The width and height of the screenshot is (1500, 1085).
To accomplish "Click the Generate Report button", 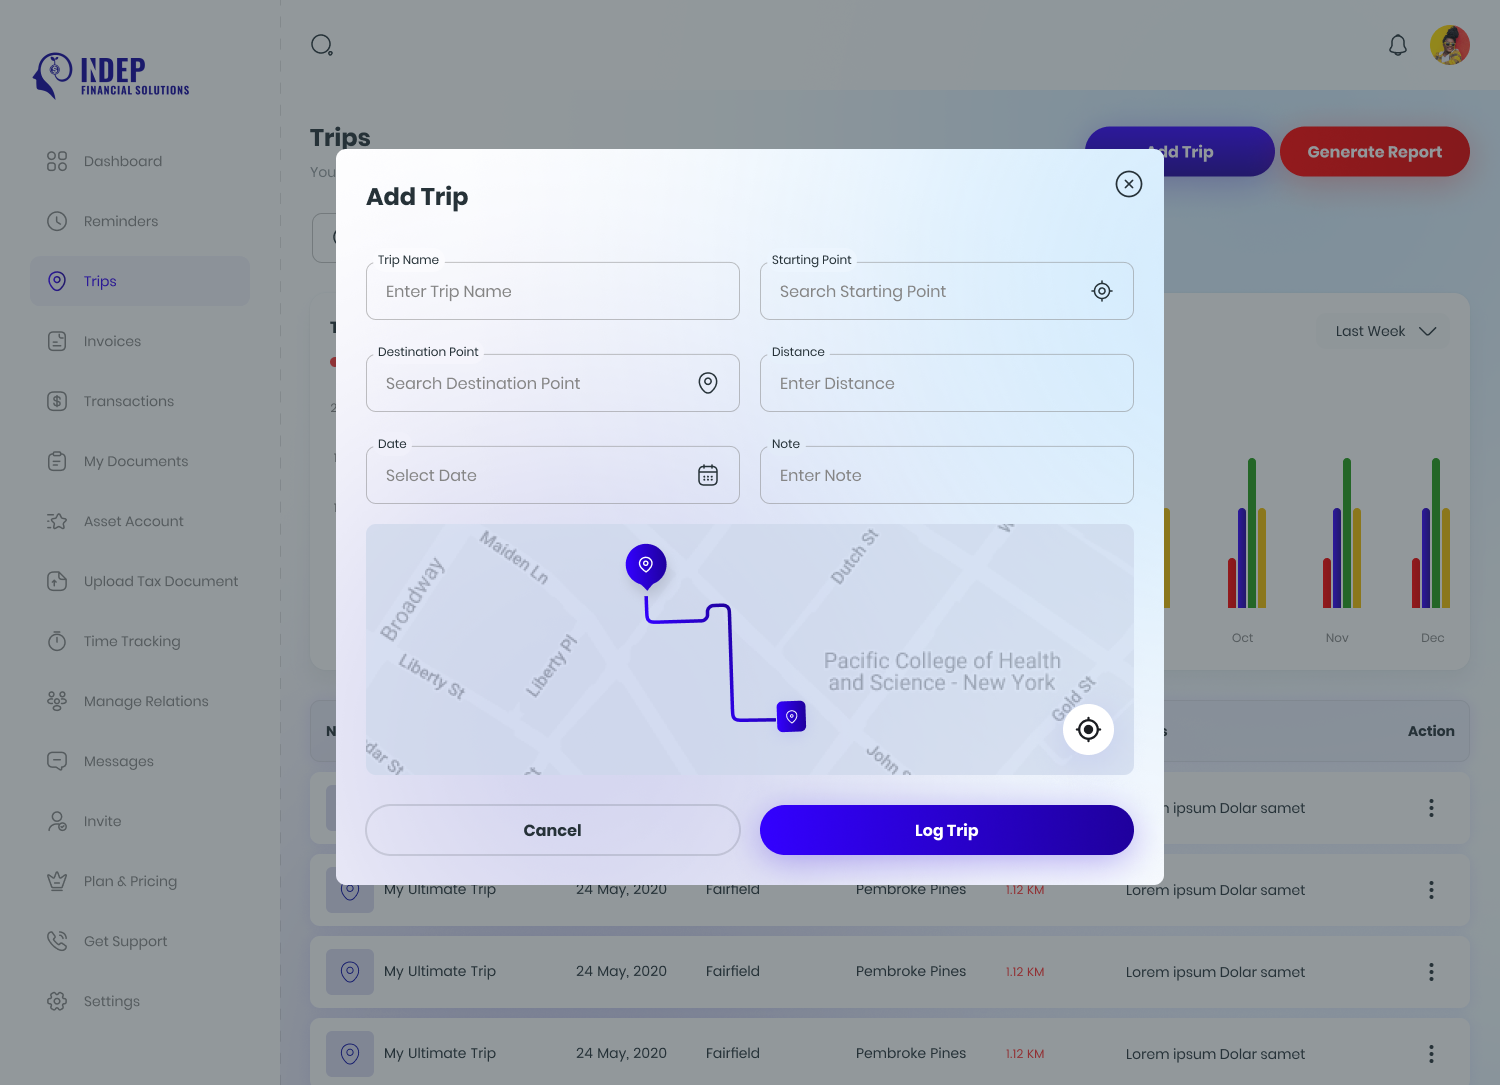I will tap(1374, 152).
